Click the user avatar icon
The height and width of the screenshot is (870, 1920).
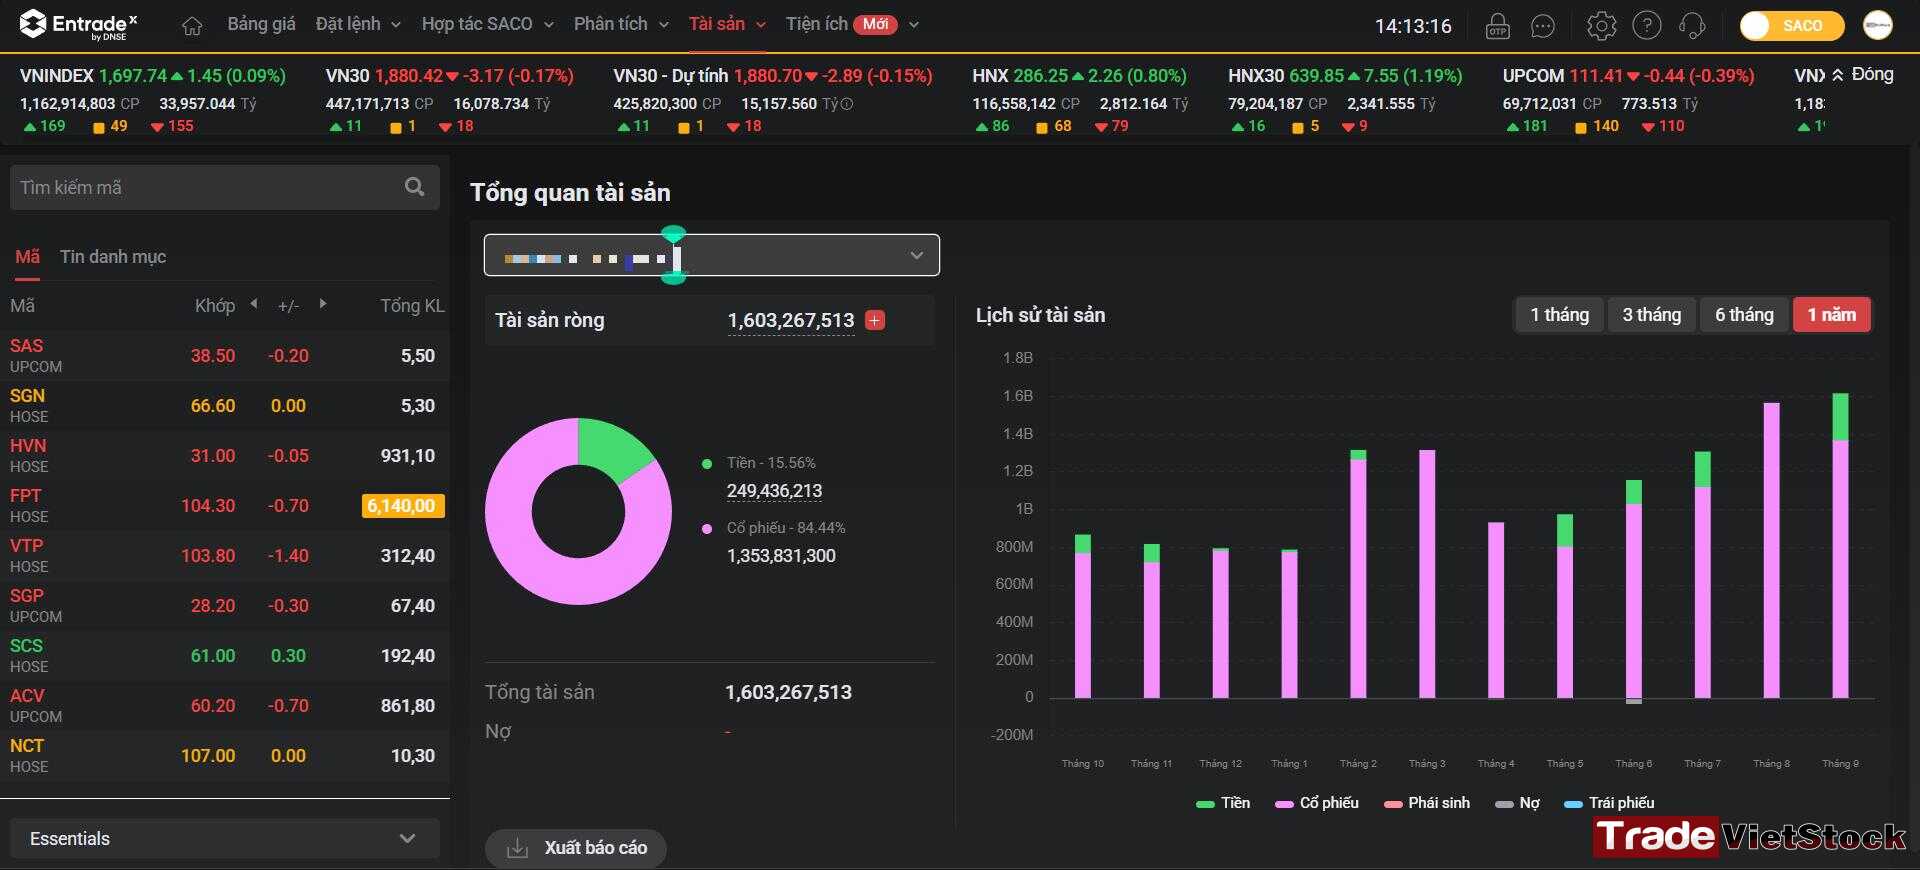(1877, 26)
